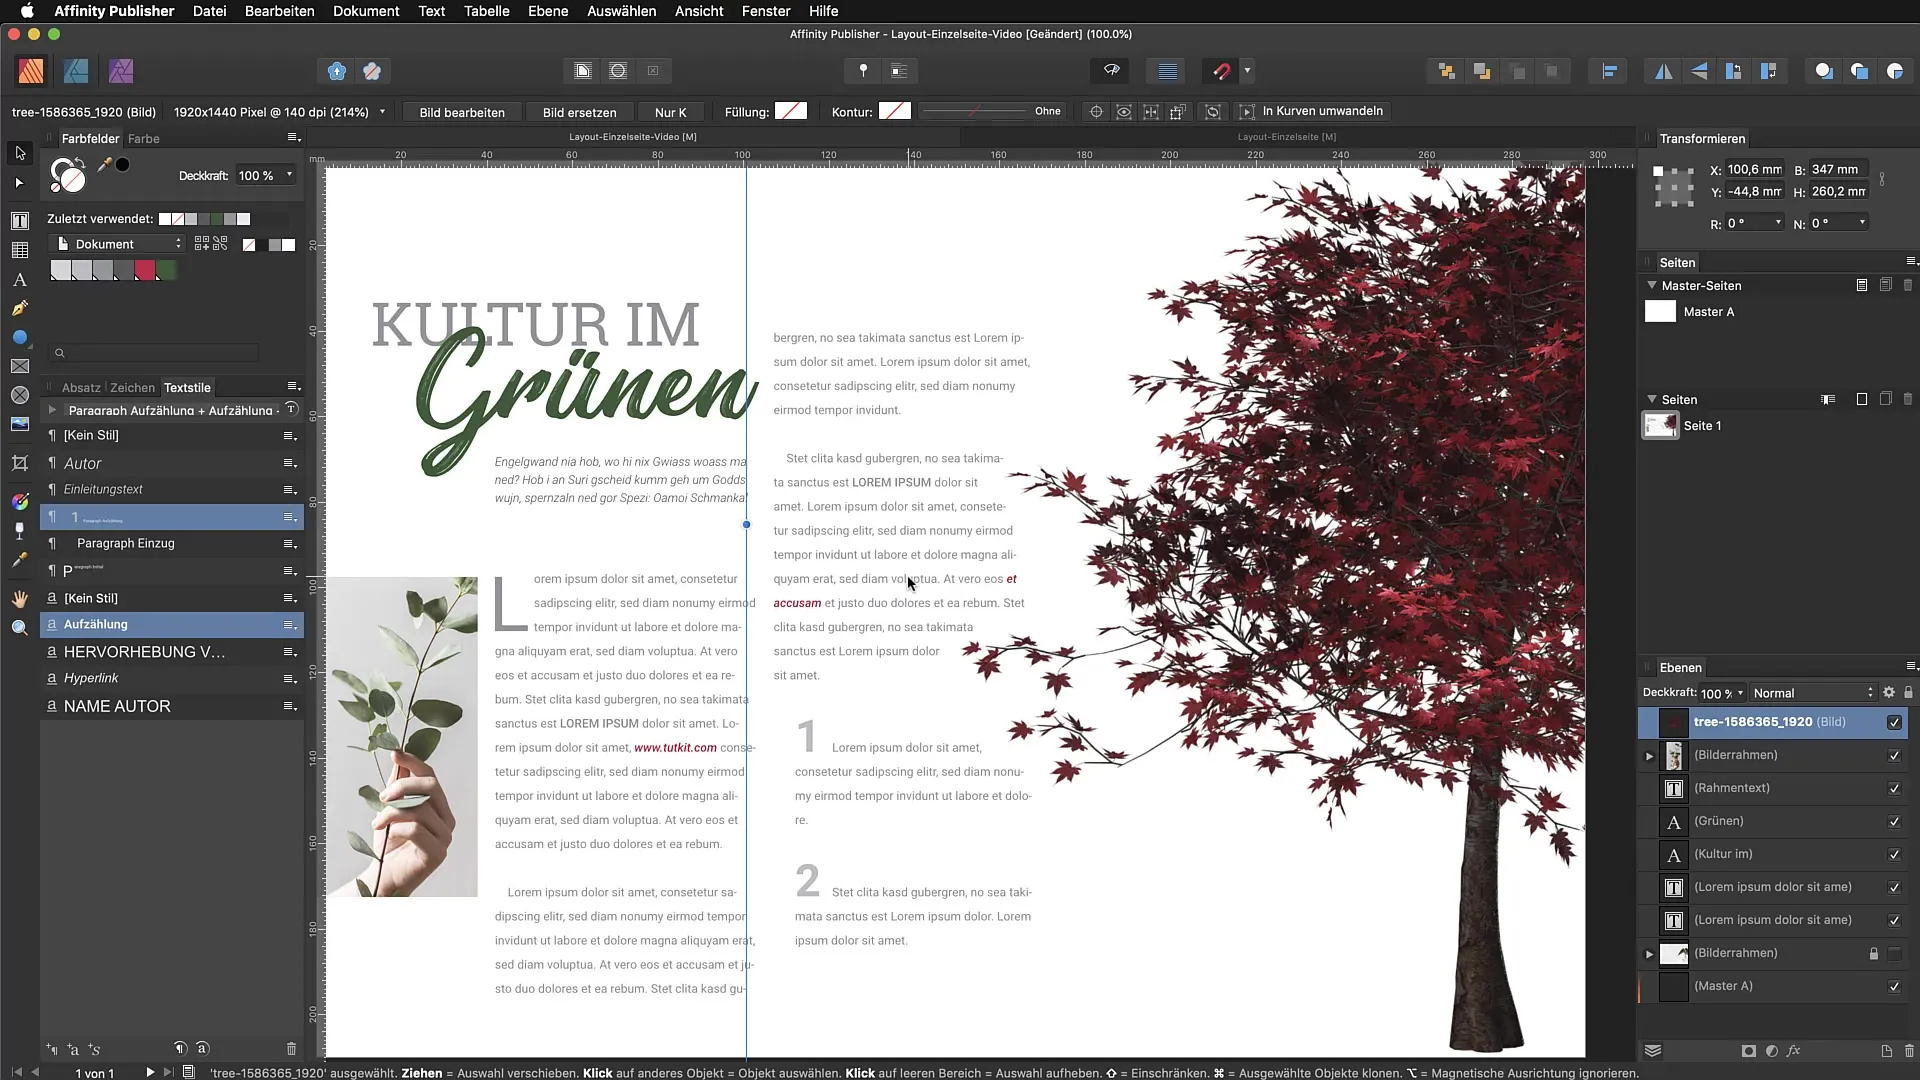Switch to the Zeichen tab

pos(132,388)
